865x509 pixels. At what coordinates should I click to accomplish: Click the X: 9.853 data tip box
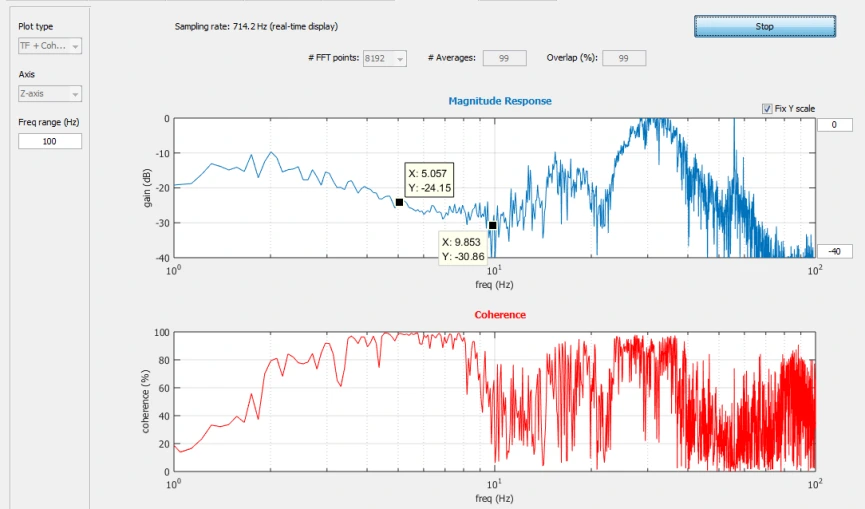[x=463, y=249]
